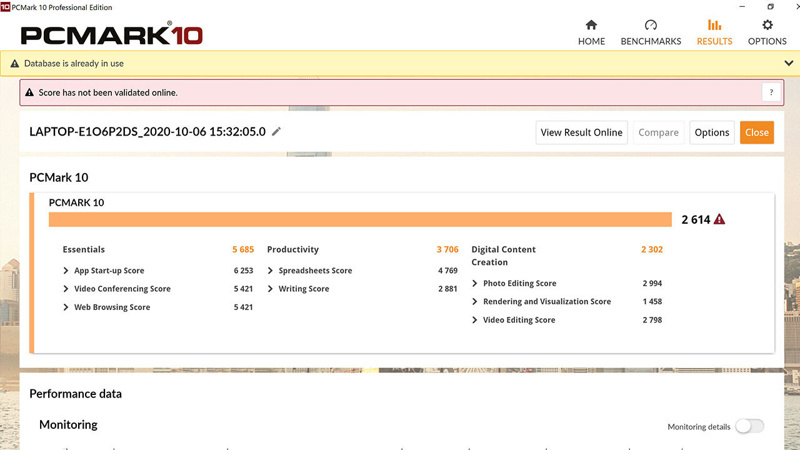Click Digital Content Creation score 2 302
Image resolution: width=800 pixels, height=450 pixels.
click(x=652, y=249)
